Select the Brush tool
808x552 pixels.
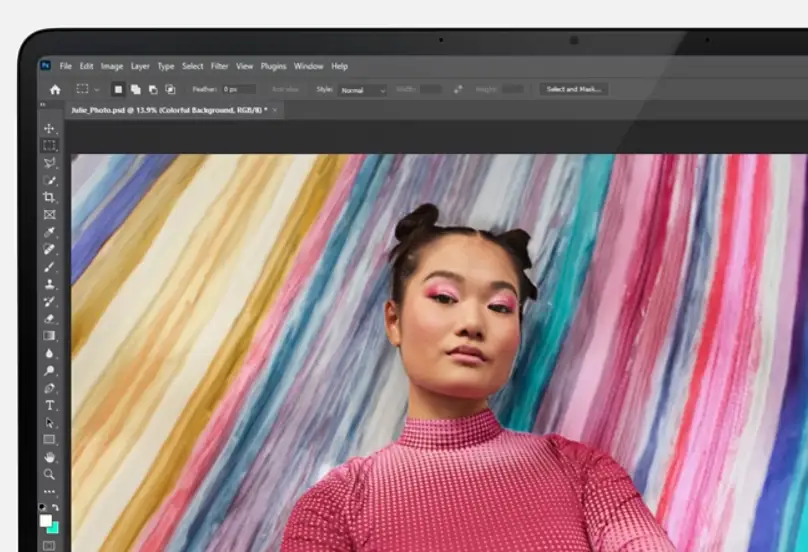49,266
